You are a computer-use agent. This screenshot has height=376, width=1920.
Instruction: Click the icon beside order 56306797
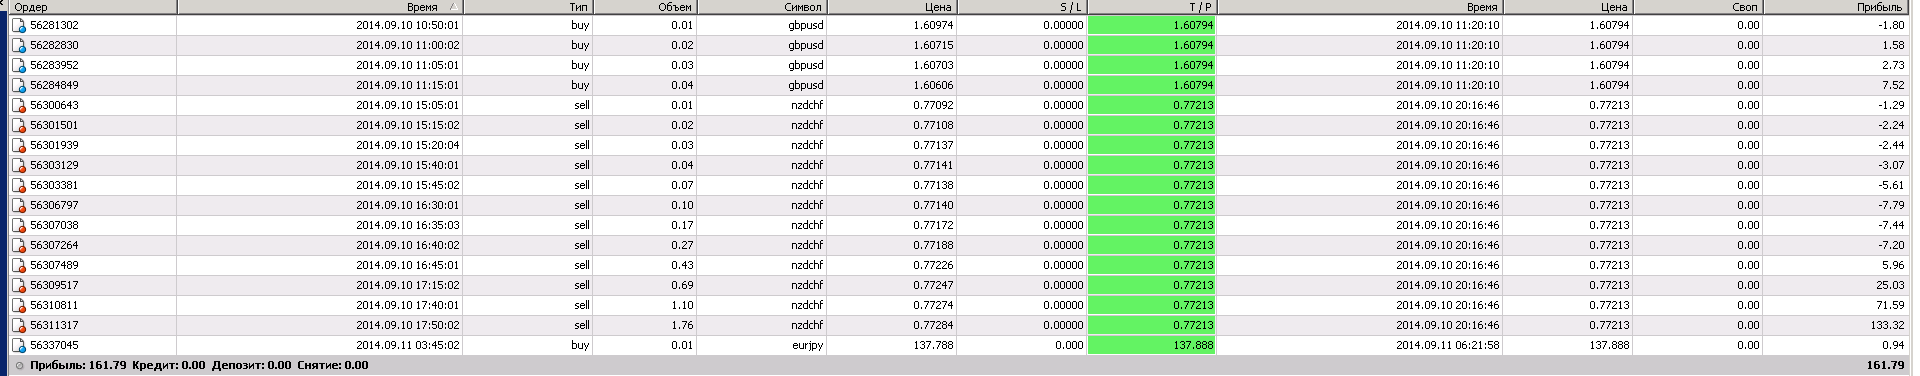tap(19, 205)
